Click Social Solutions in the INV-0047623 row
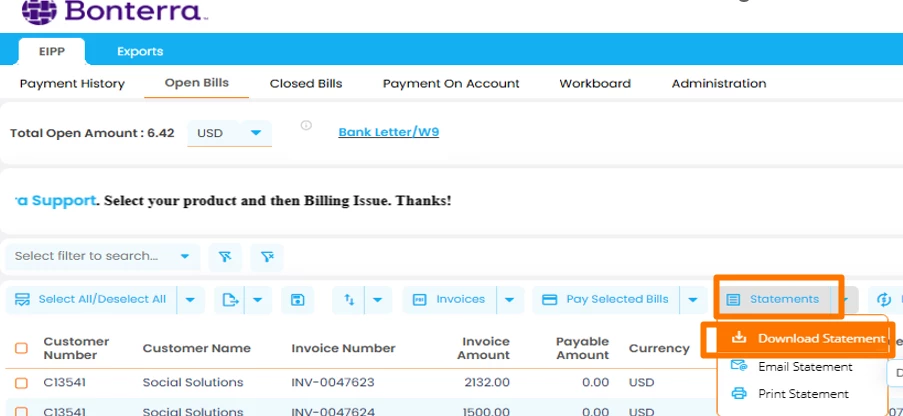 [193, 383]
